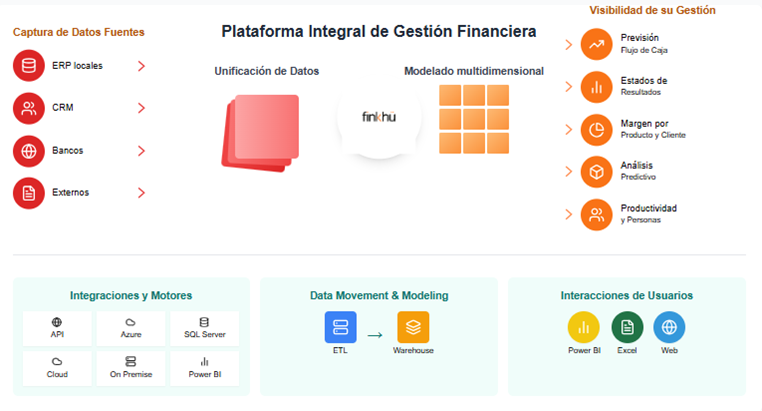762x411 pixels.
Task: Click the Bancos globe icon
Action: coord(29,151)
